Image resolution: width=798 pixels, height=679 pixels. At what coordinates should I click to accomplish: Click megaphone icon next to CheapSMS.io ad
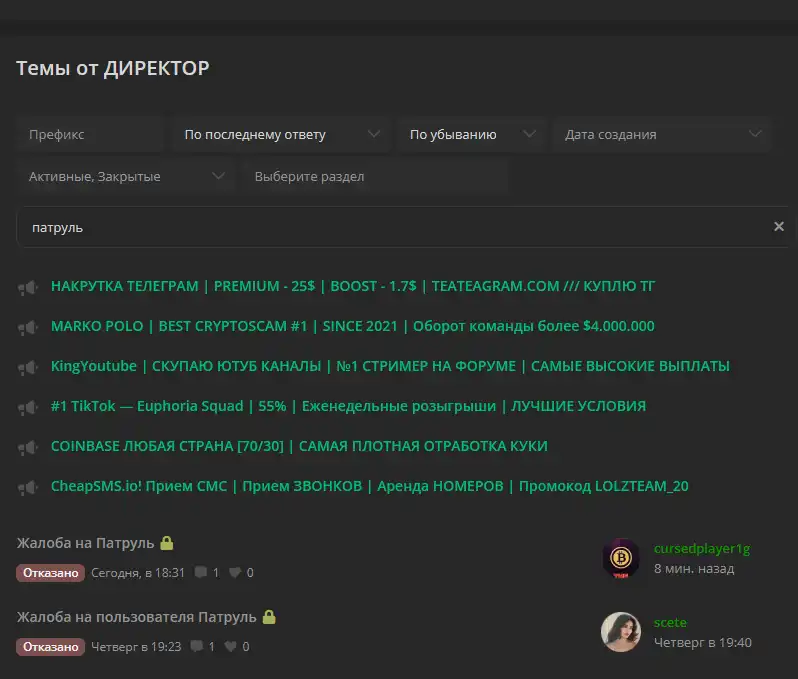[27, 488]
